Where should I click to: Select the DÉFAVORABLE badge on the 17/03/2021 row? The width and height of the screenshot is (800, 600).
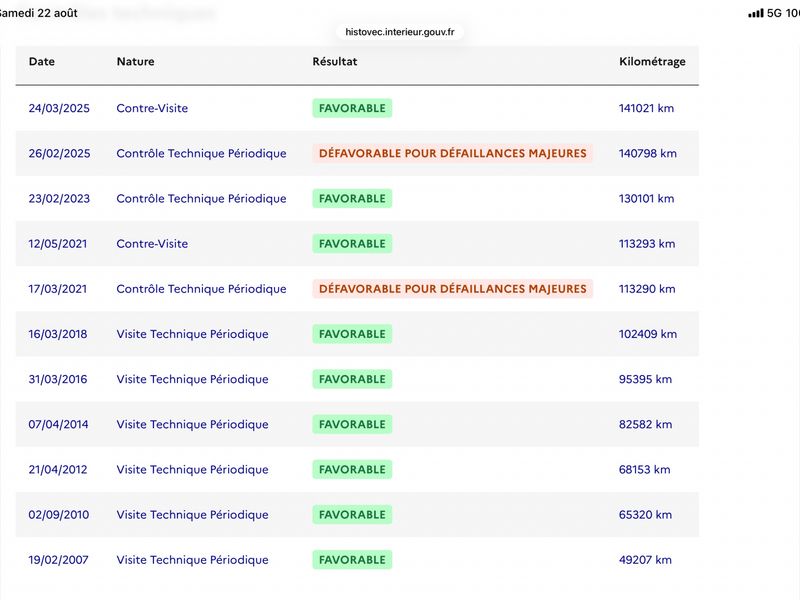(453, 289)
